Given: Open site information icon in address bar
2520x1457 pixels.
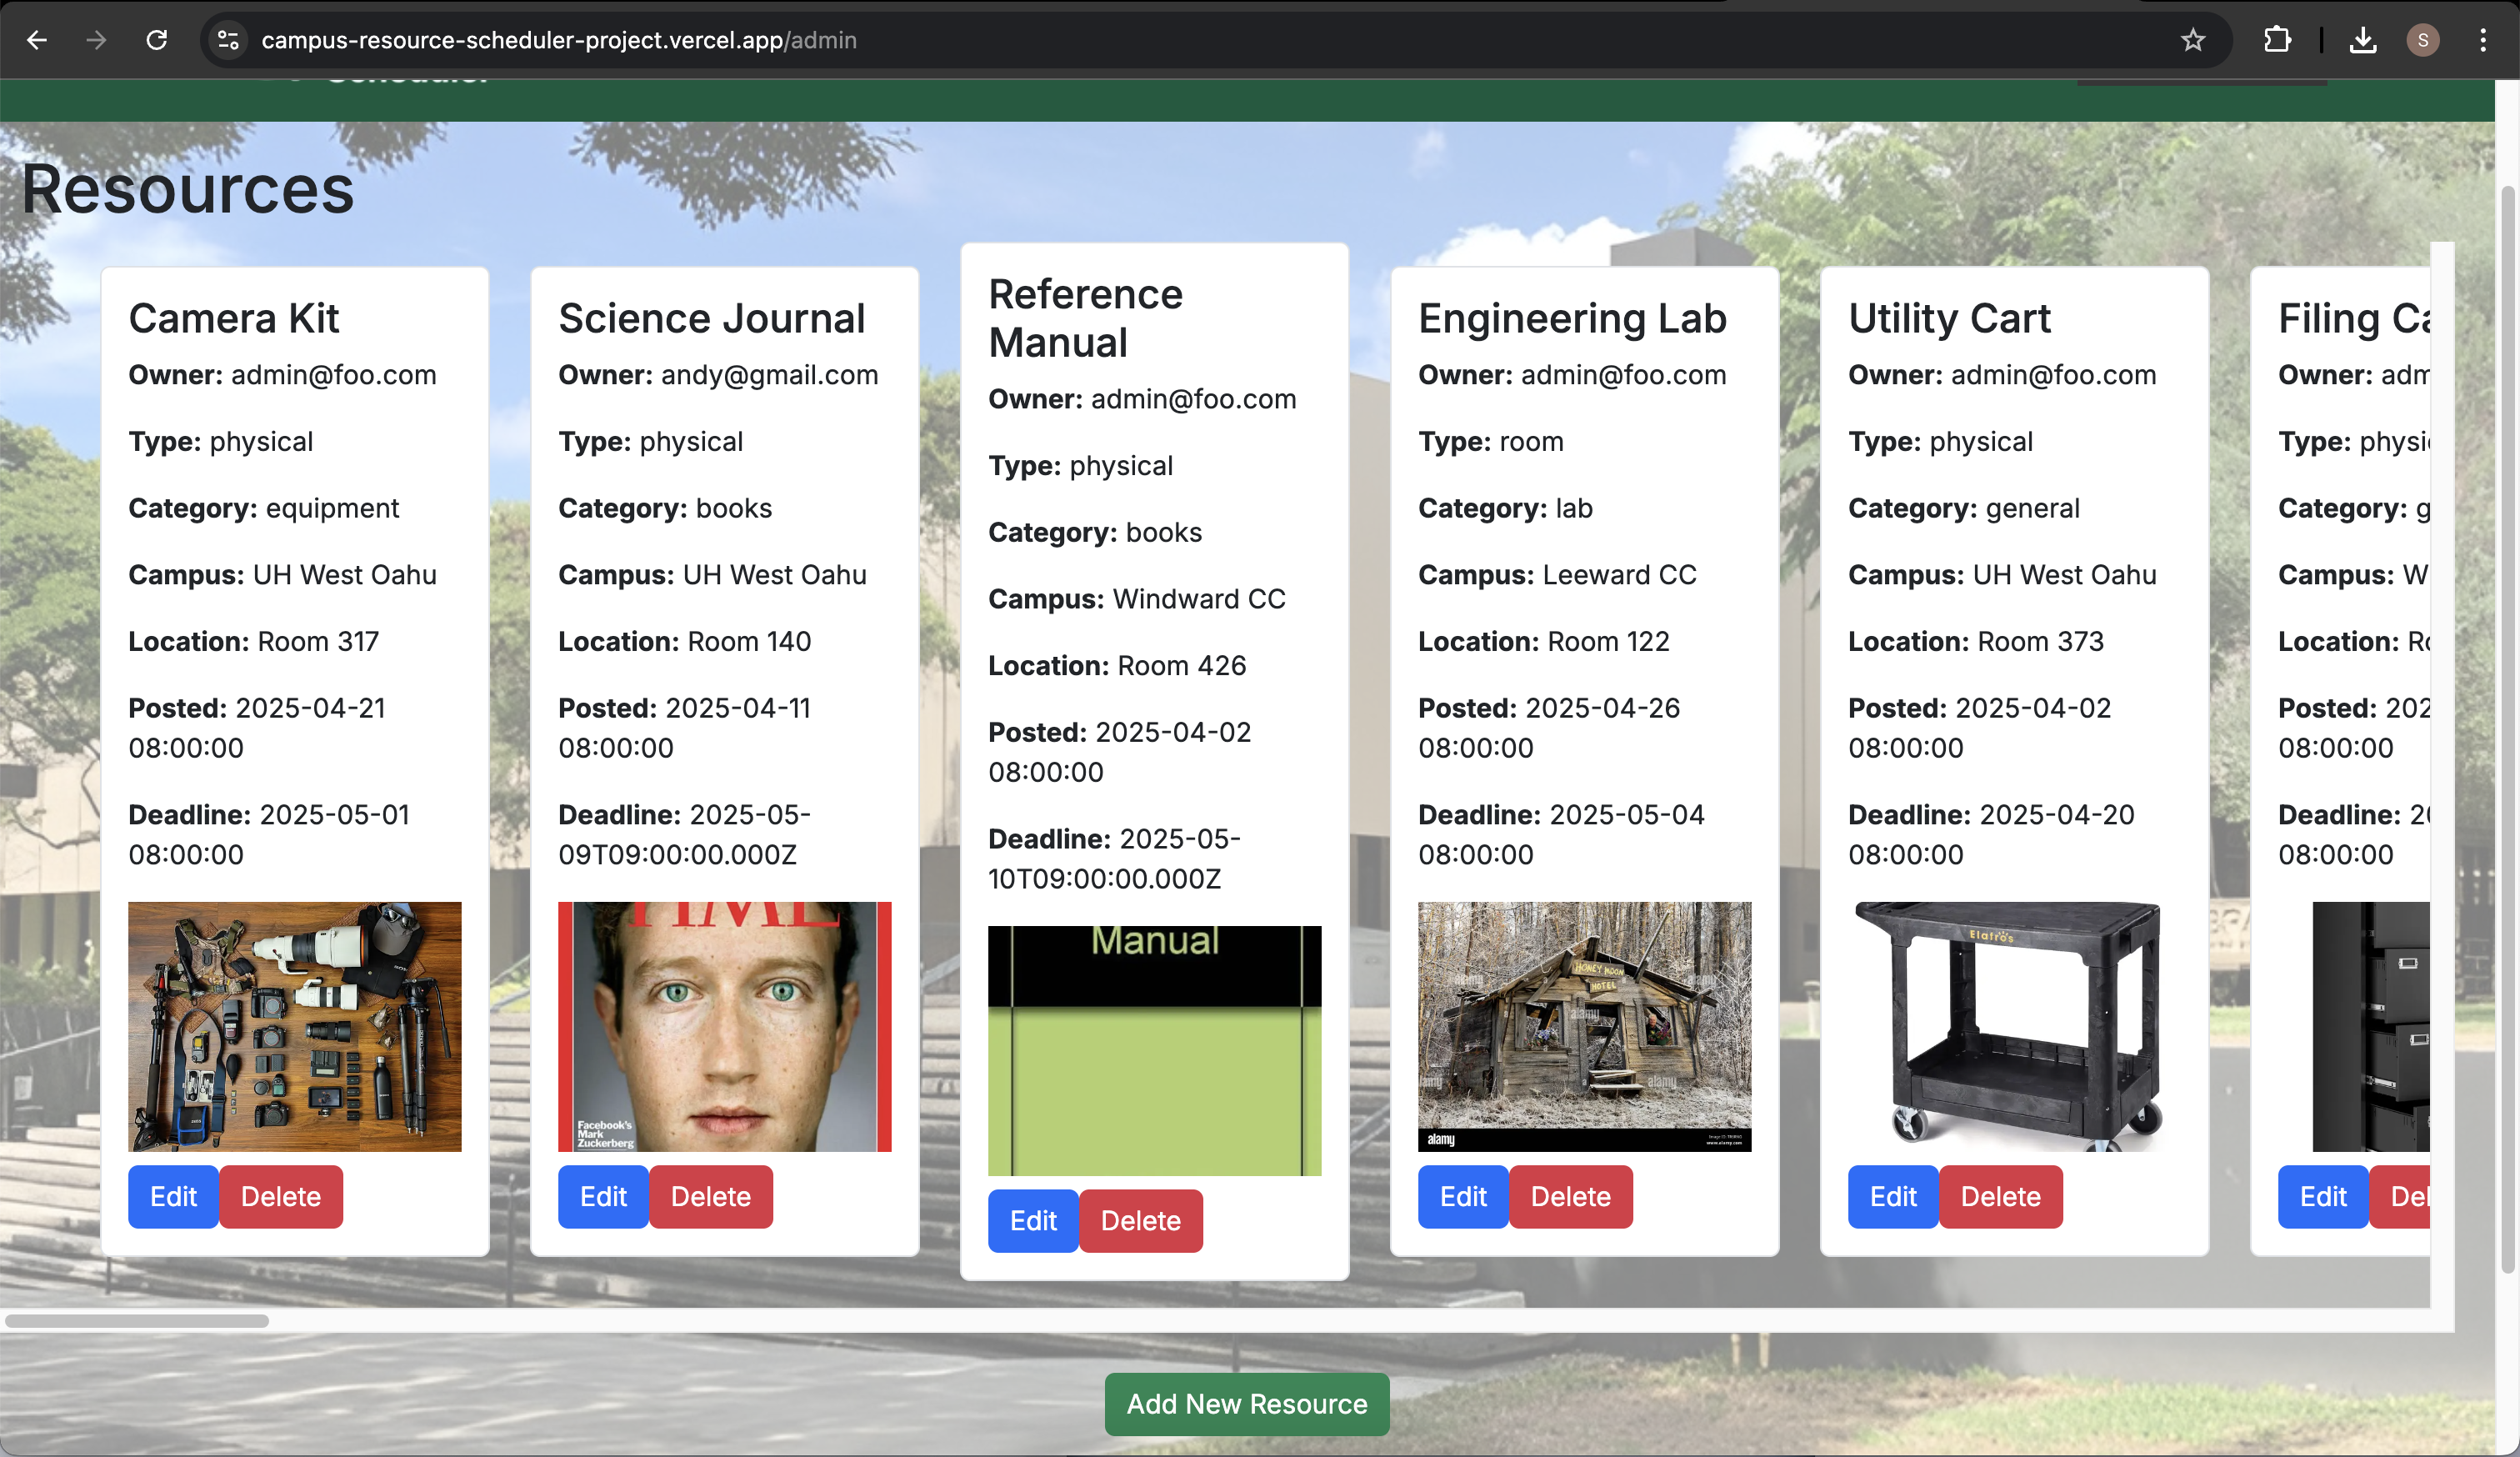Looking at the screenshot, I should pyautogui.click(x=228, y=40).
